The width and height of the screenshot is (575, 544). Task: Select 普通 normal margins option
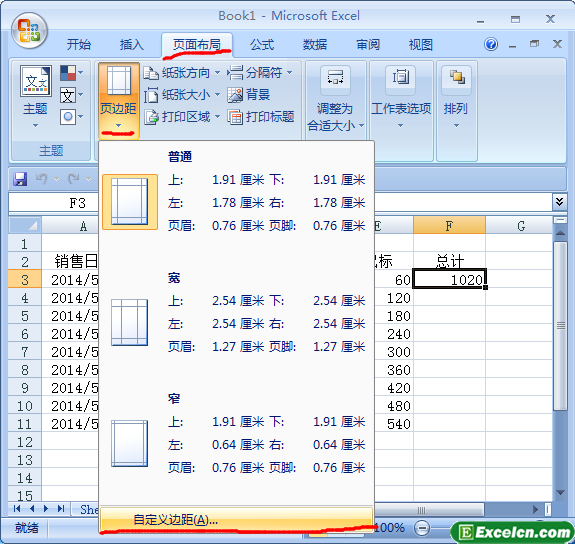click(x=237, y=202)
